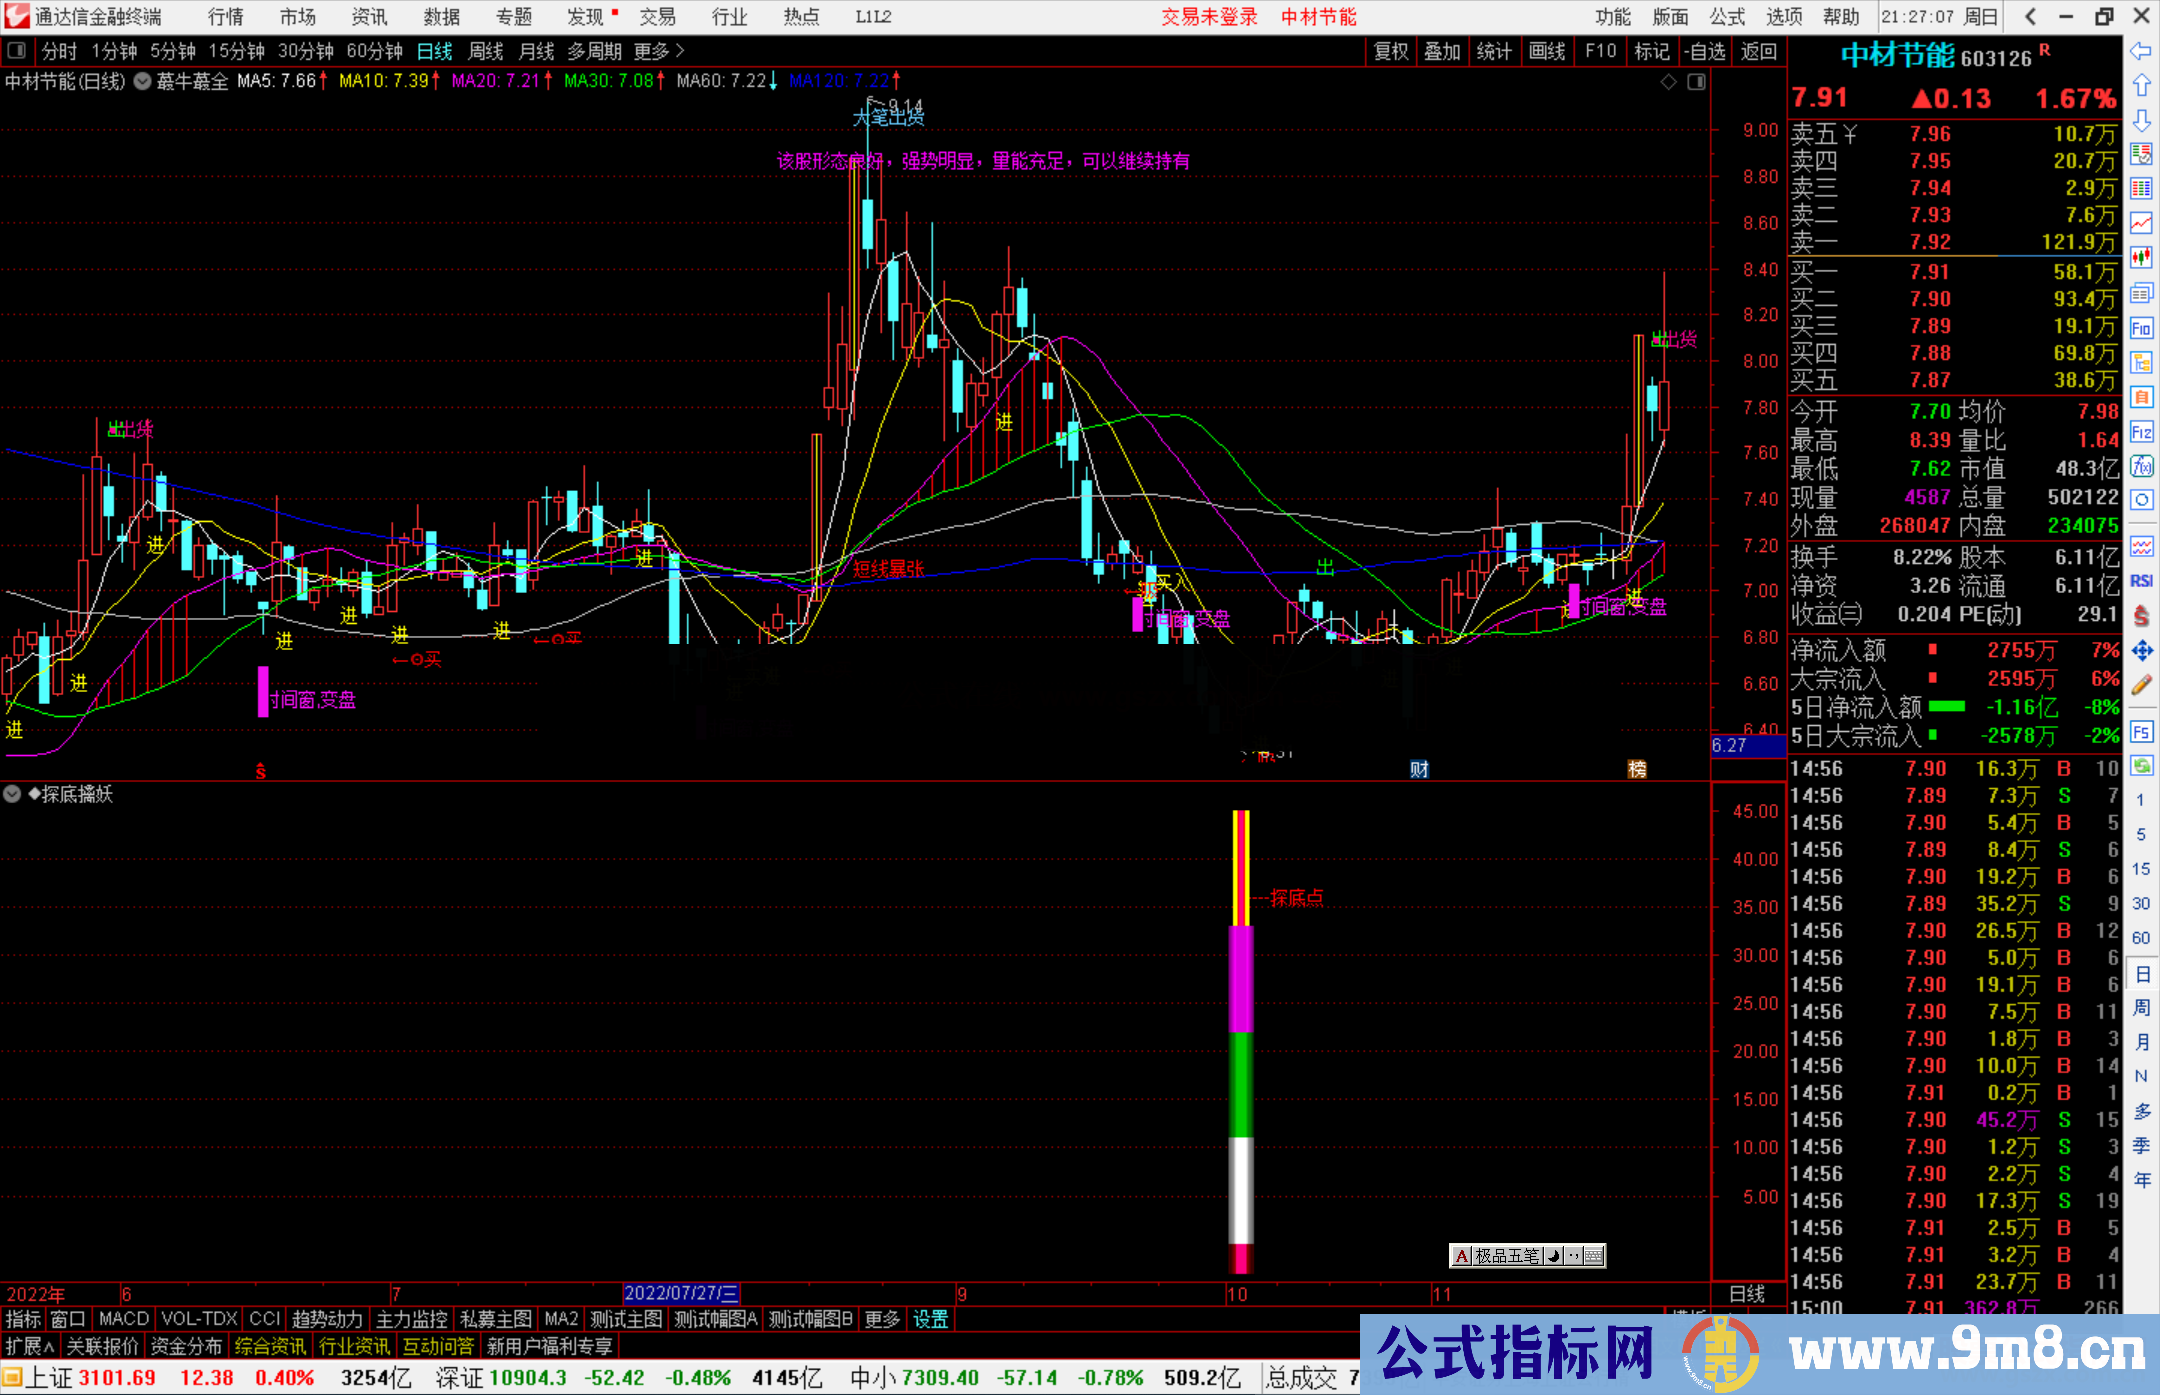Select the pencil drawing tool icon
Viewport: 2160px width, 1395px height.
click(x=2141, y=685)
